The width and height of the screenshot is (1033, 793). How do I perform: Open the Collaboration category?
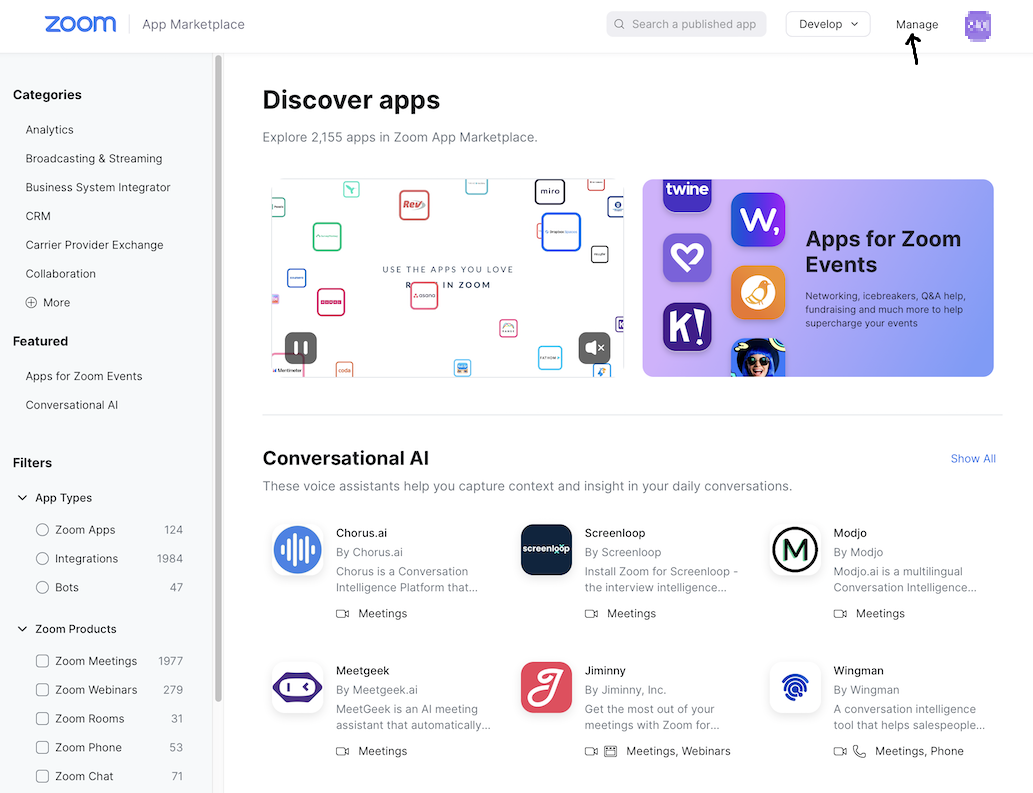tap(61, 274)
